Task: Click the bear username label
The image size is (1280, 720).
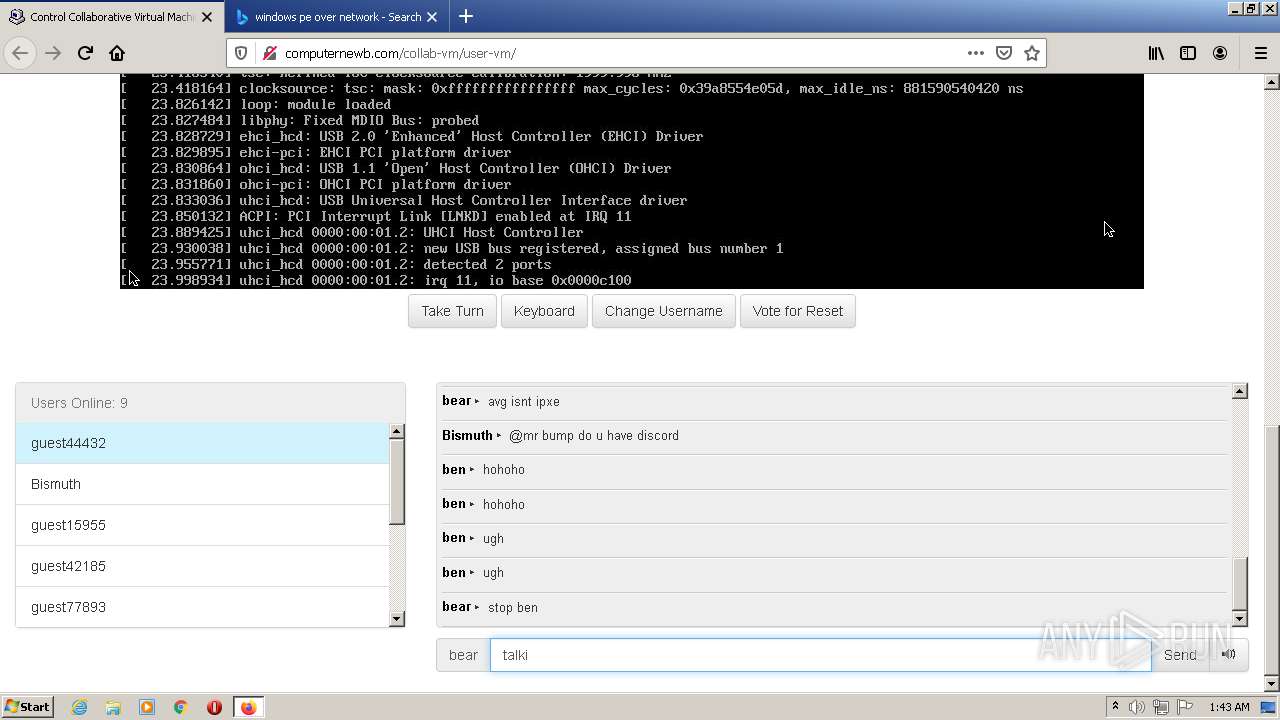Action: pos(463,655)
